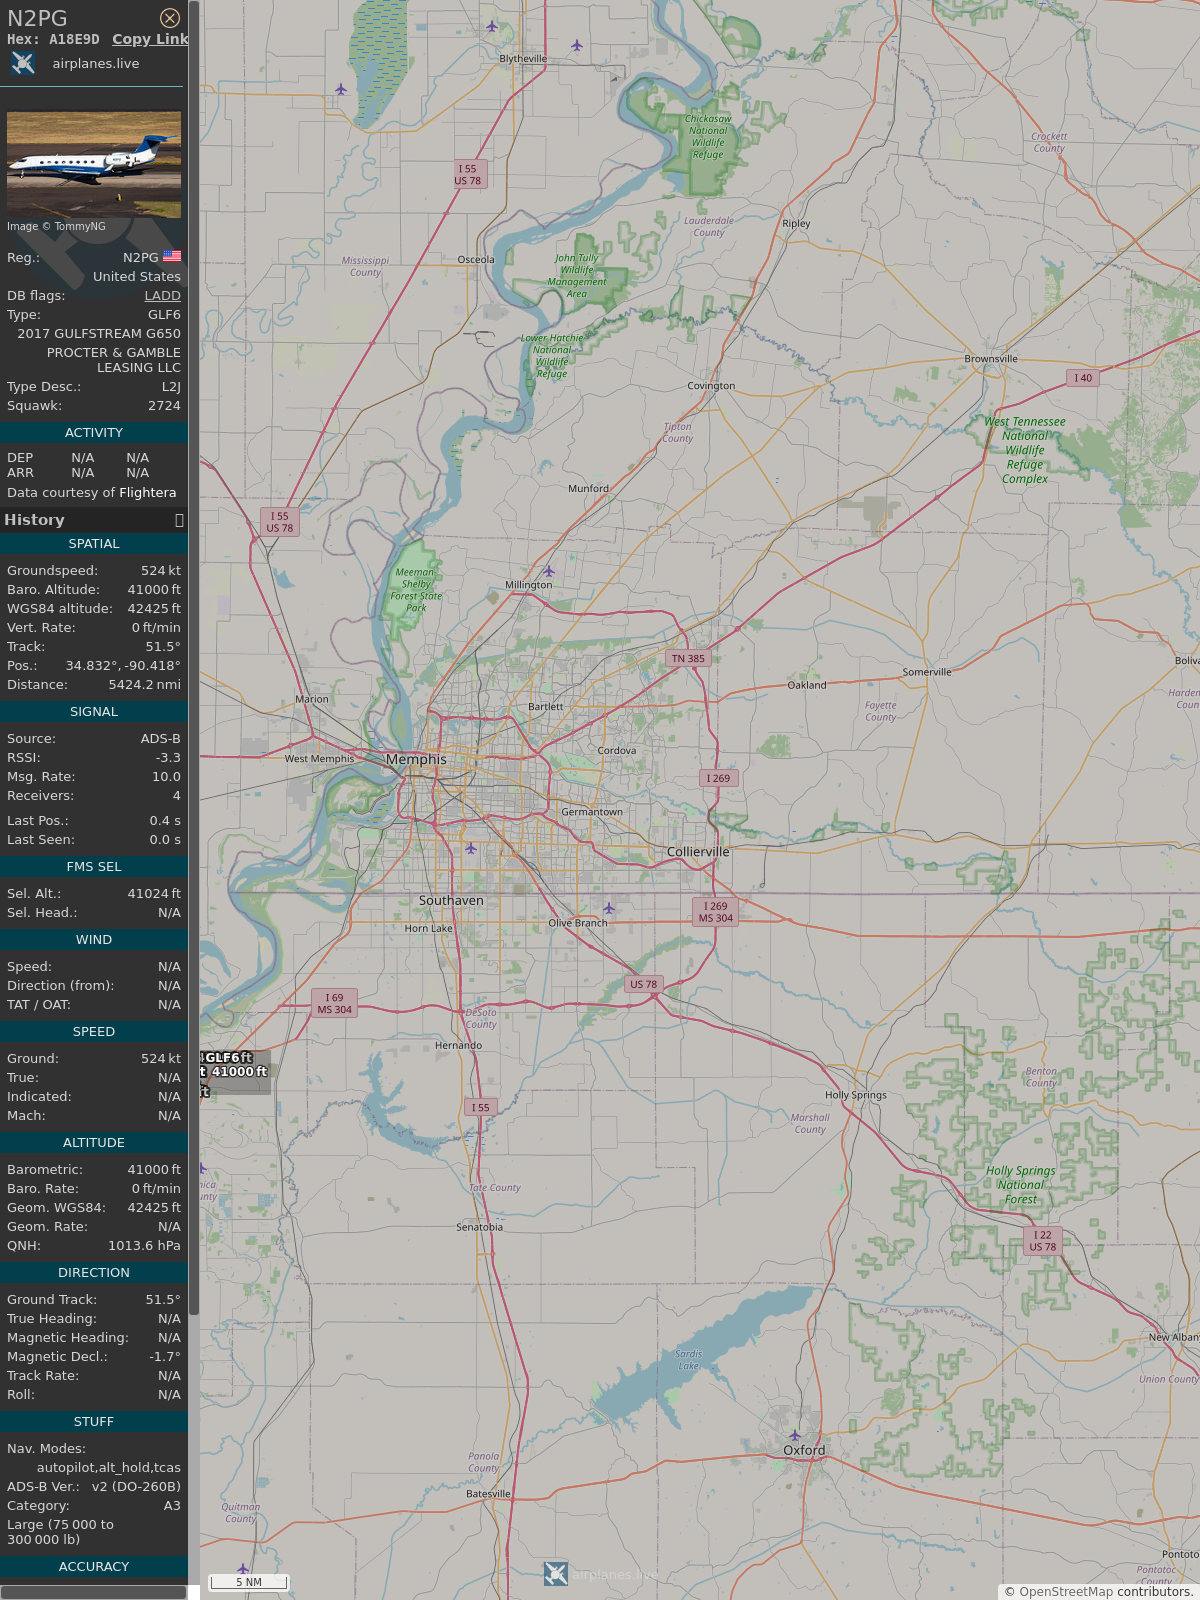Click the airplanes.live logo icon in panel
Viewport: 1200px width, 1600px height.
[x=23, y=63]
